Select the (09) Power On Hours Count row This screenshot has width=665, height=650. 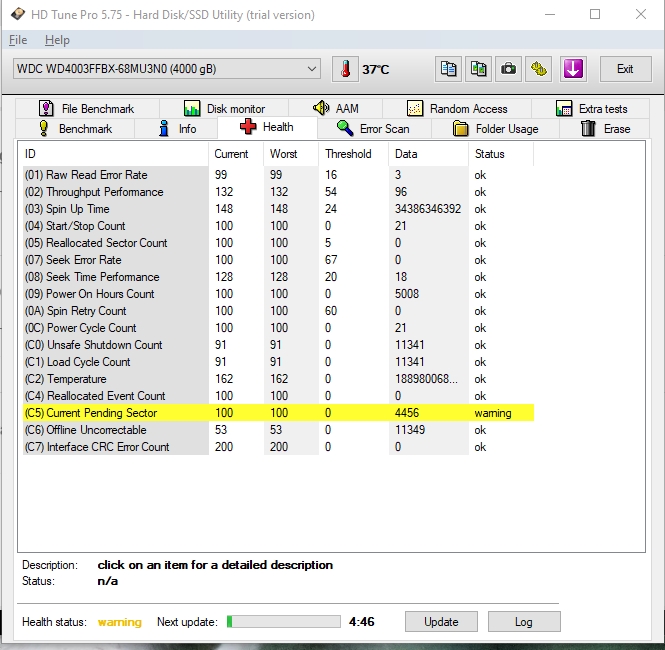[278, 294]
